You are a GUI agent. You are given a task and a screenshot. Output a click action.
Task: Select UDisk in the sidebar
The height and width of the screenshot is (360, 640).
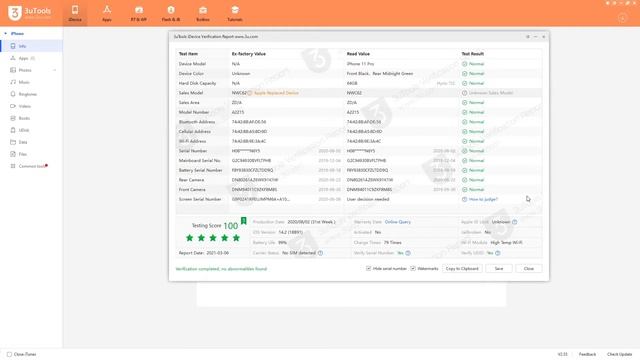click(x=31, y=130)
